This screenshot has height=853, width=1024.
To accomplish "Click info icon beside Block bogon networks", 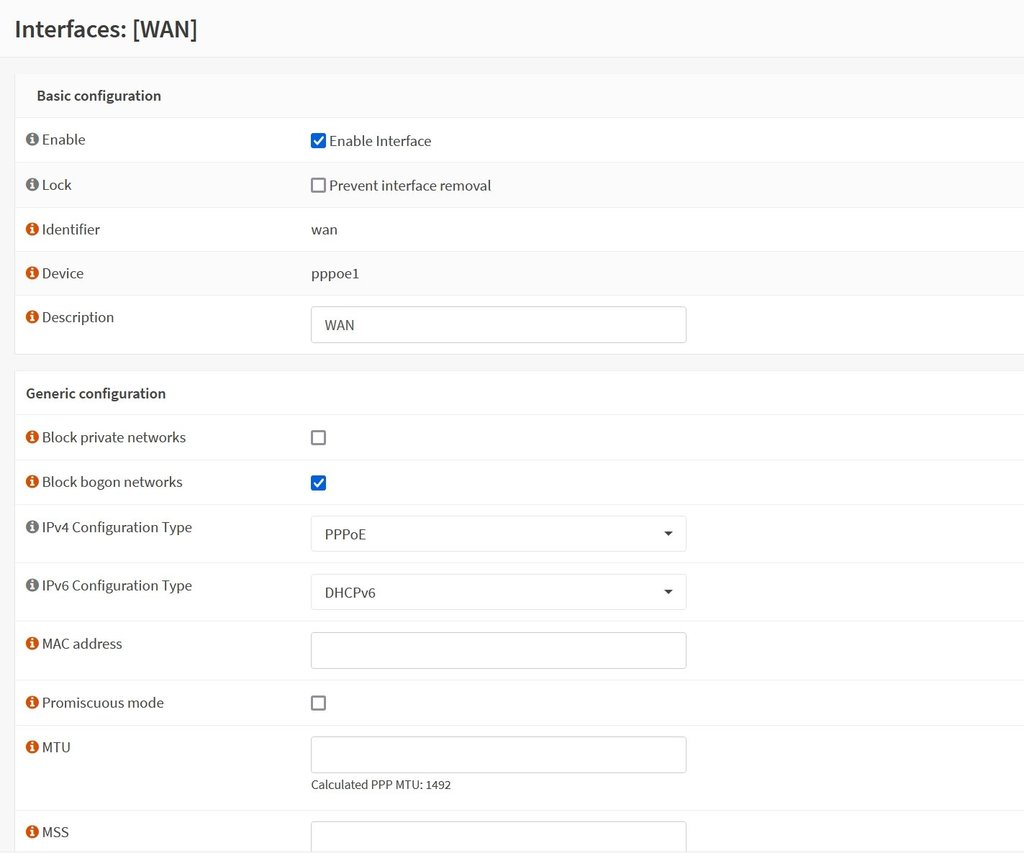I will pyautogui.click(x=32, y=481).
